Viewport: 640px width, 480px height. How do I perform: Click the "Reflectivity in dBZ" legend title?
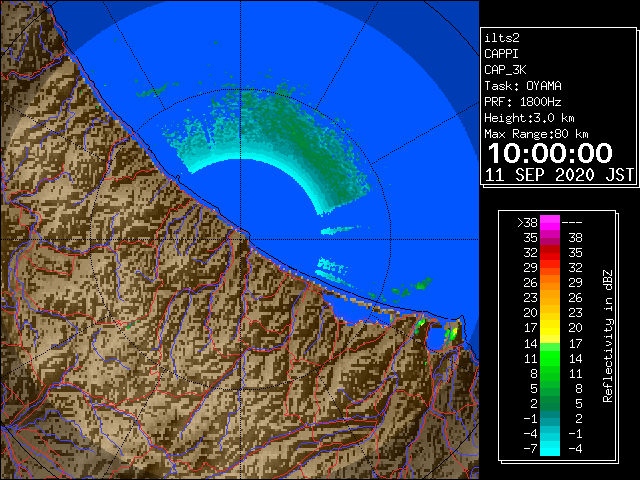pos(608,336)
